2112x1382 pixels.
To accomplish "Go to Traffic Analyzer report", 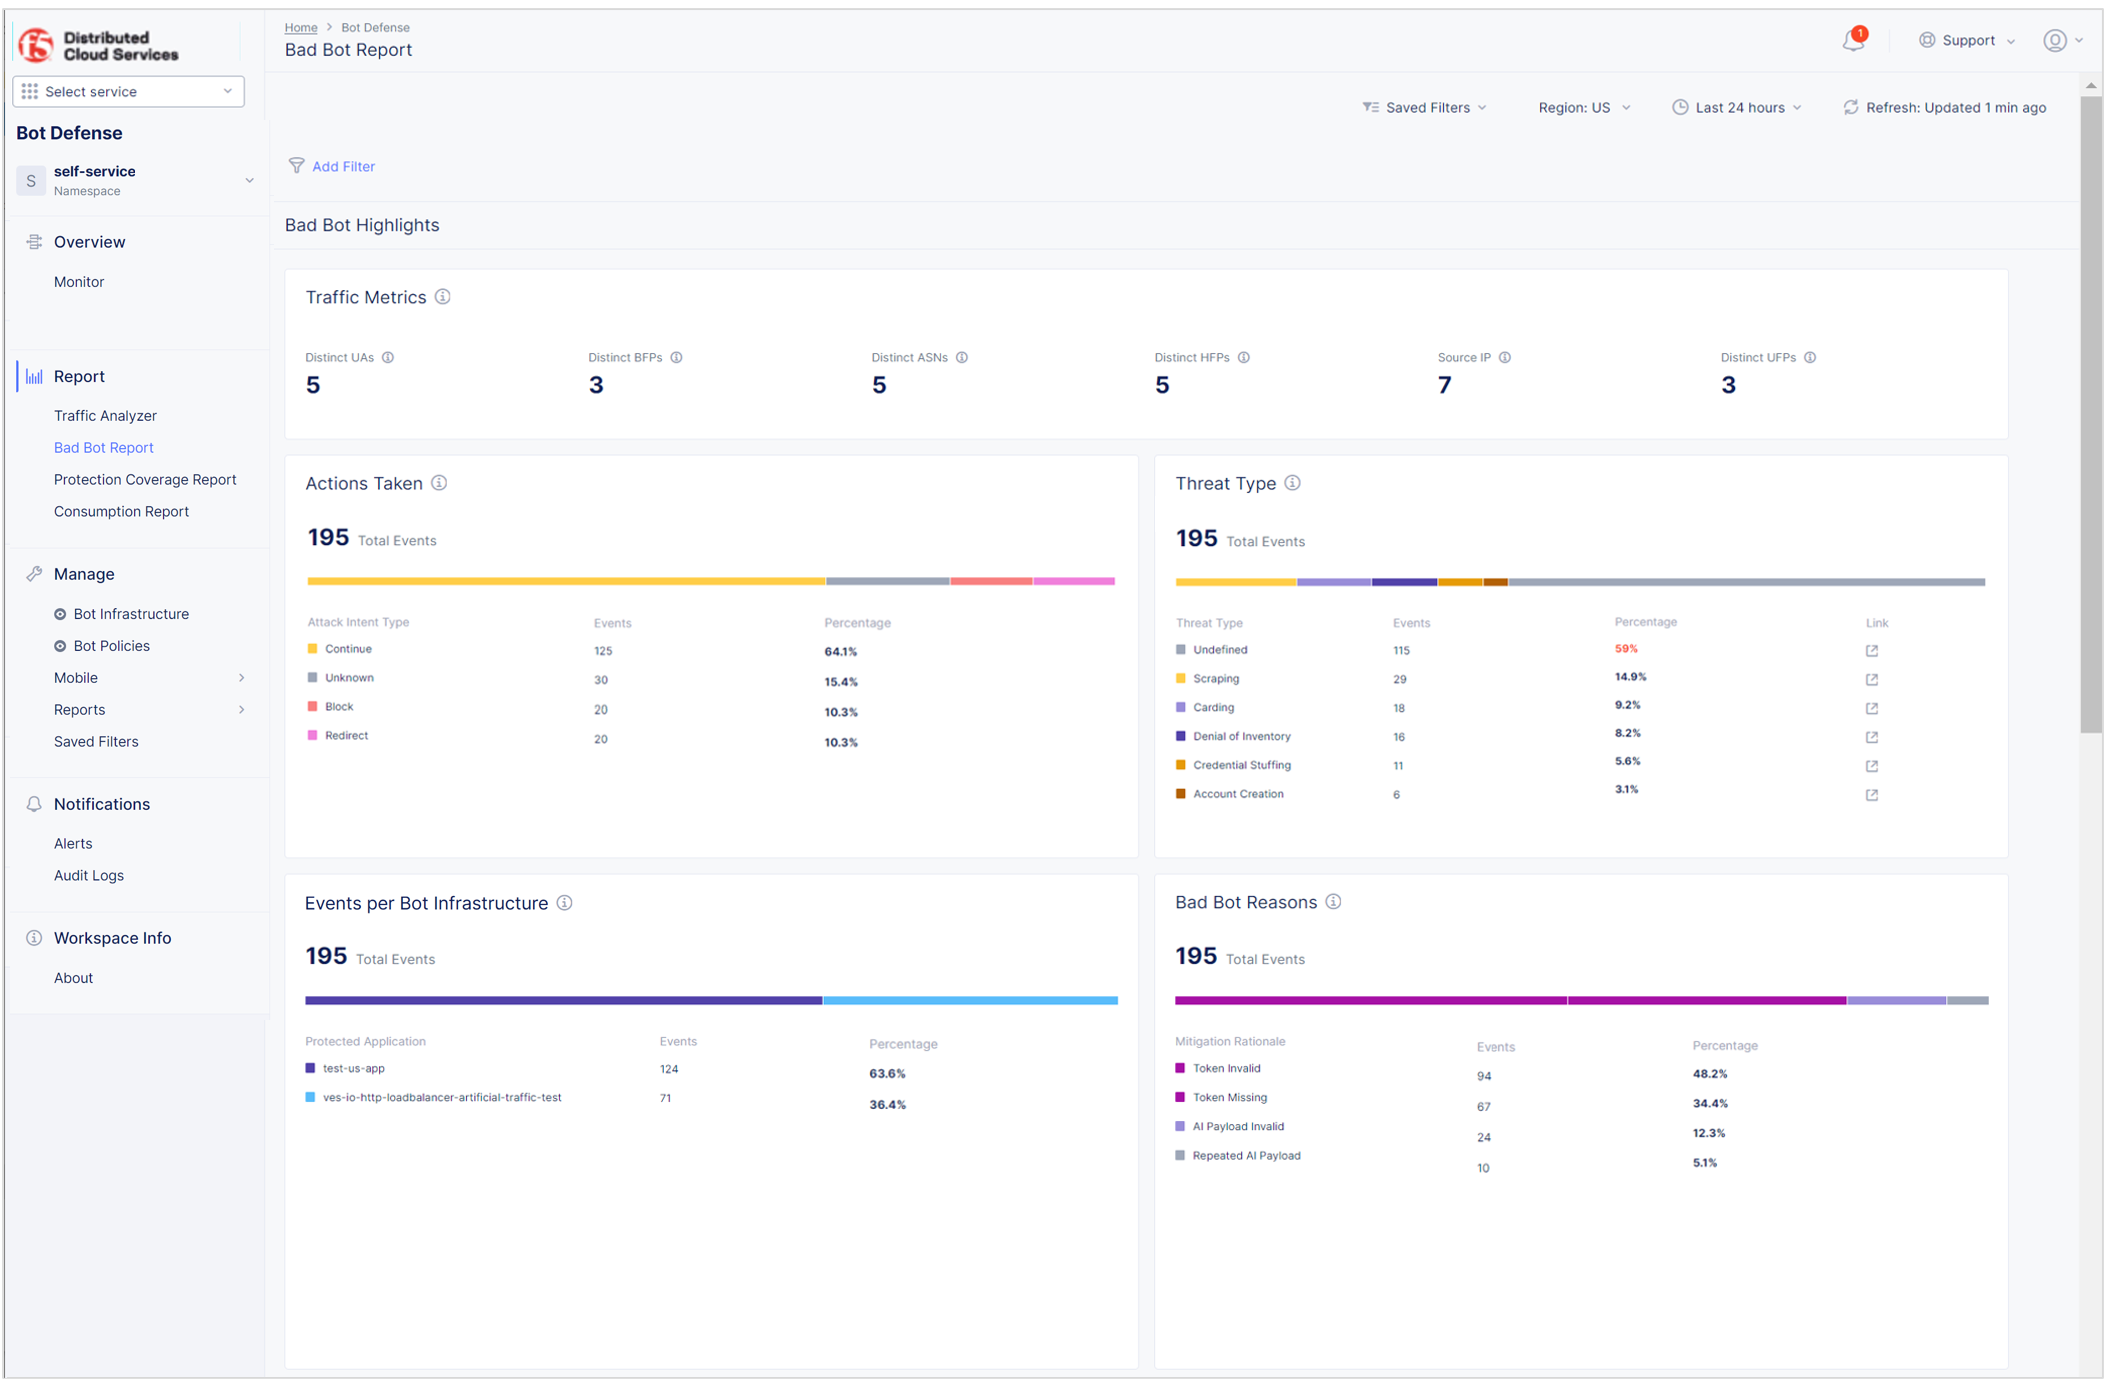I will tap(105, 416).
